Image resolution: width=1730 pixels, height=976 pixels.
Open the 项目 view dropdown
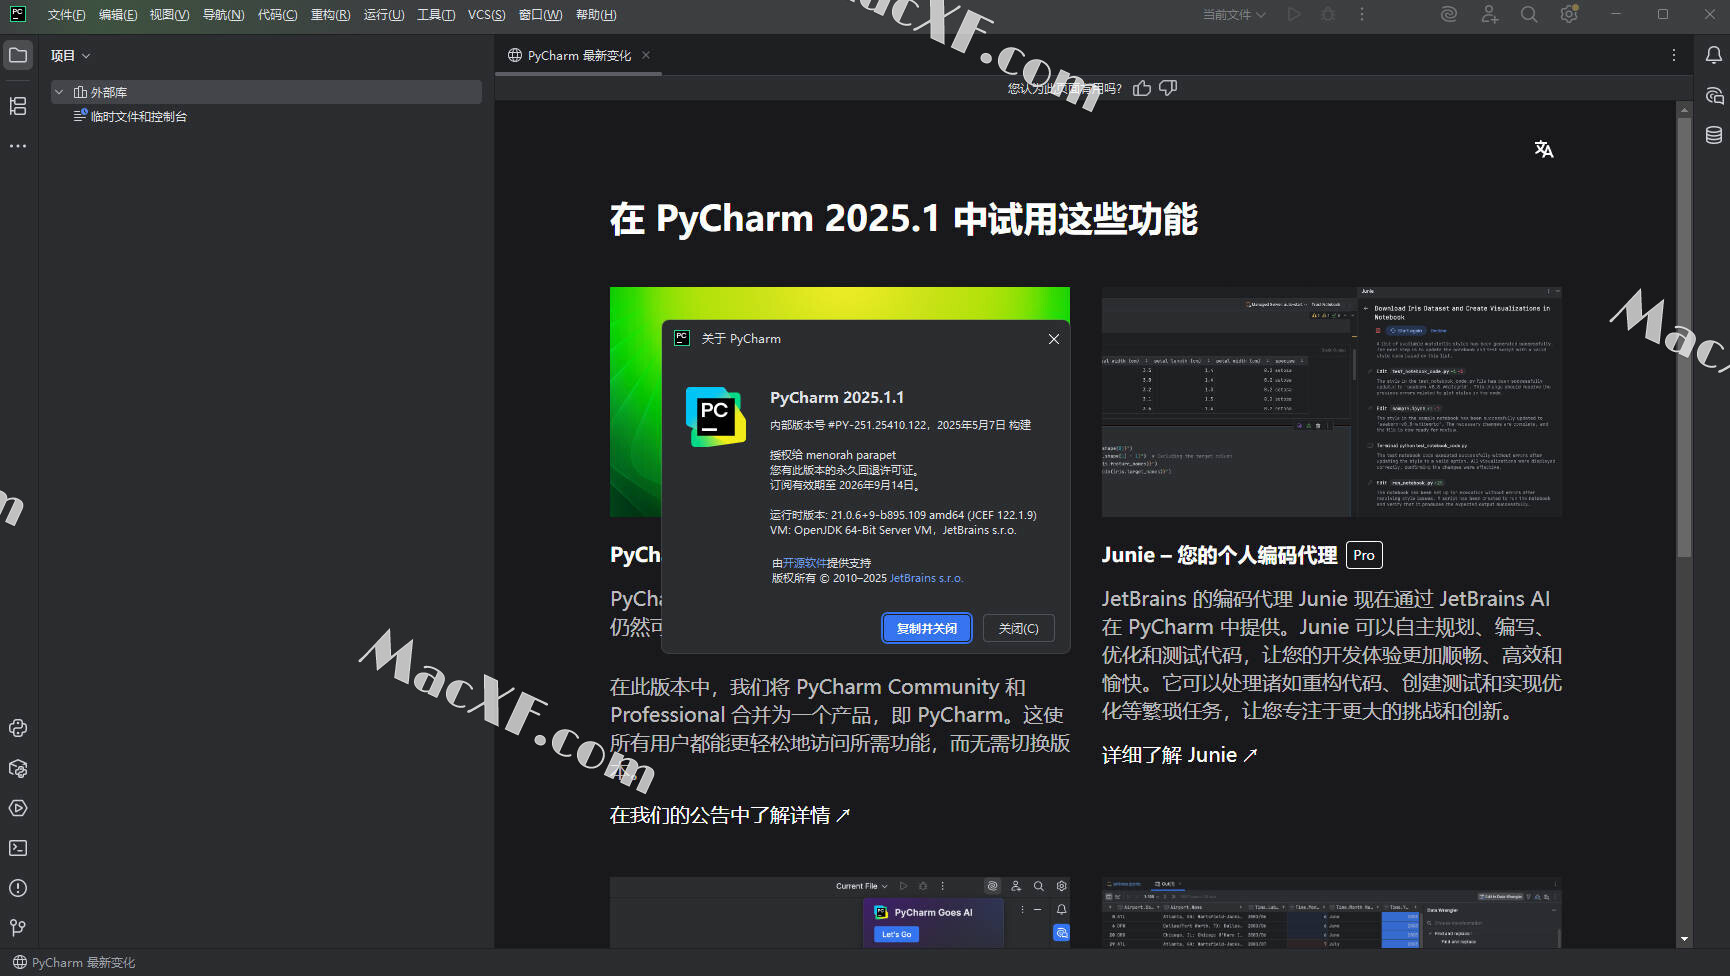coord(70,55)
